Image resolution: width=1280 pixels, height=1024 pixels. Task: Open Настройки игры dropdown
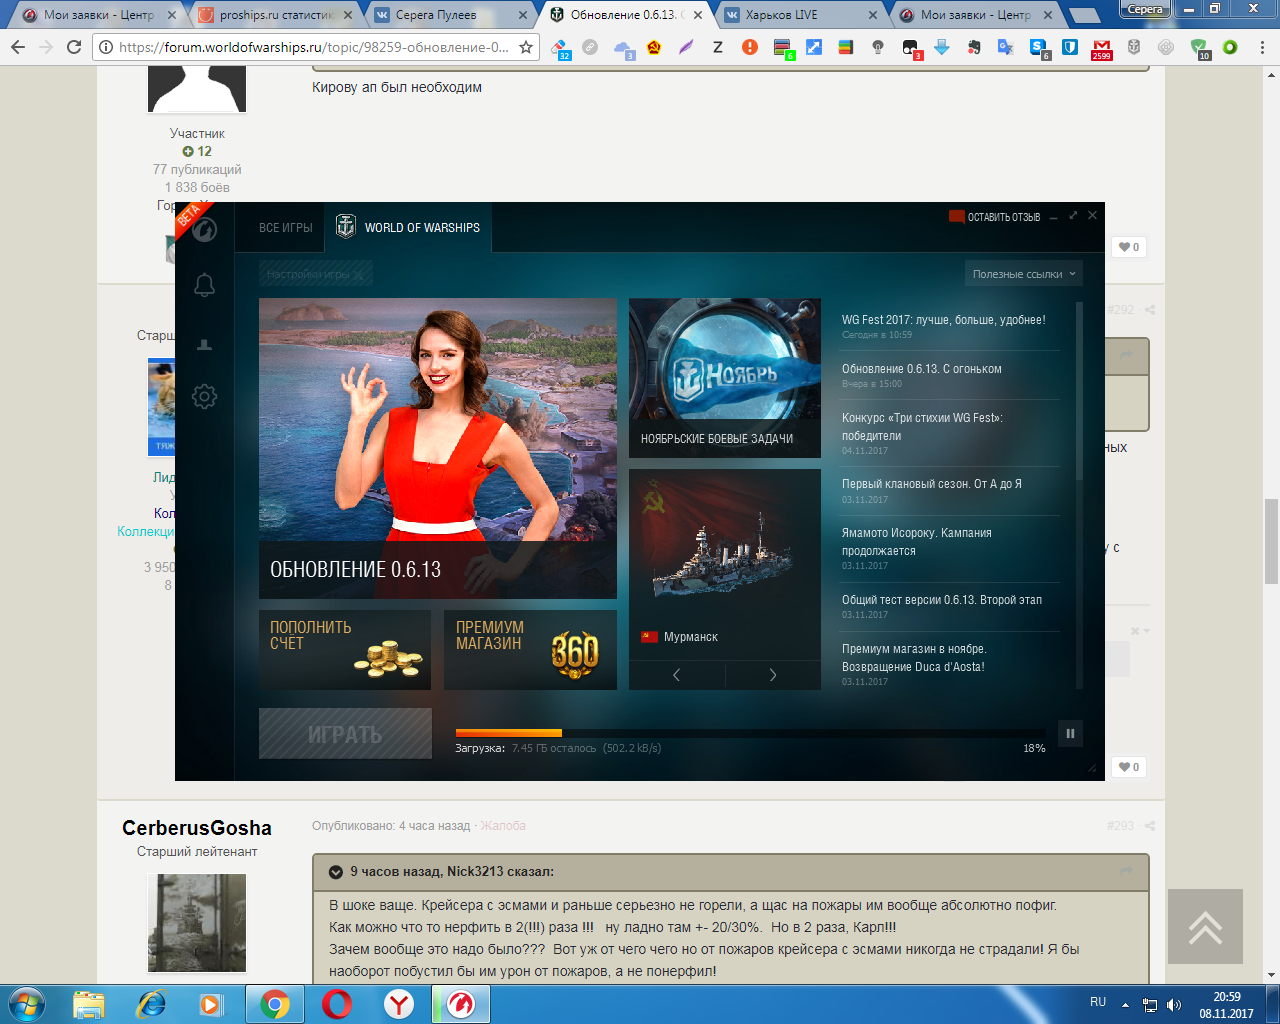tap(315, 274)
